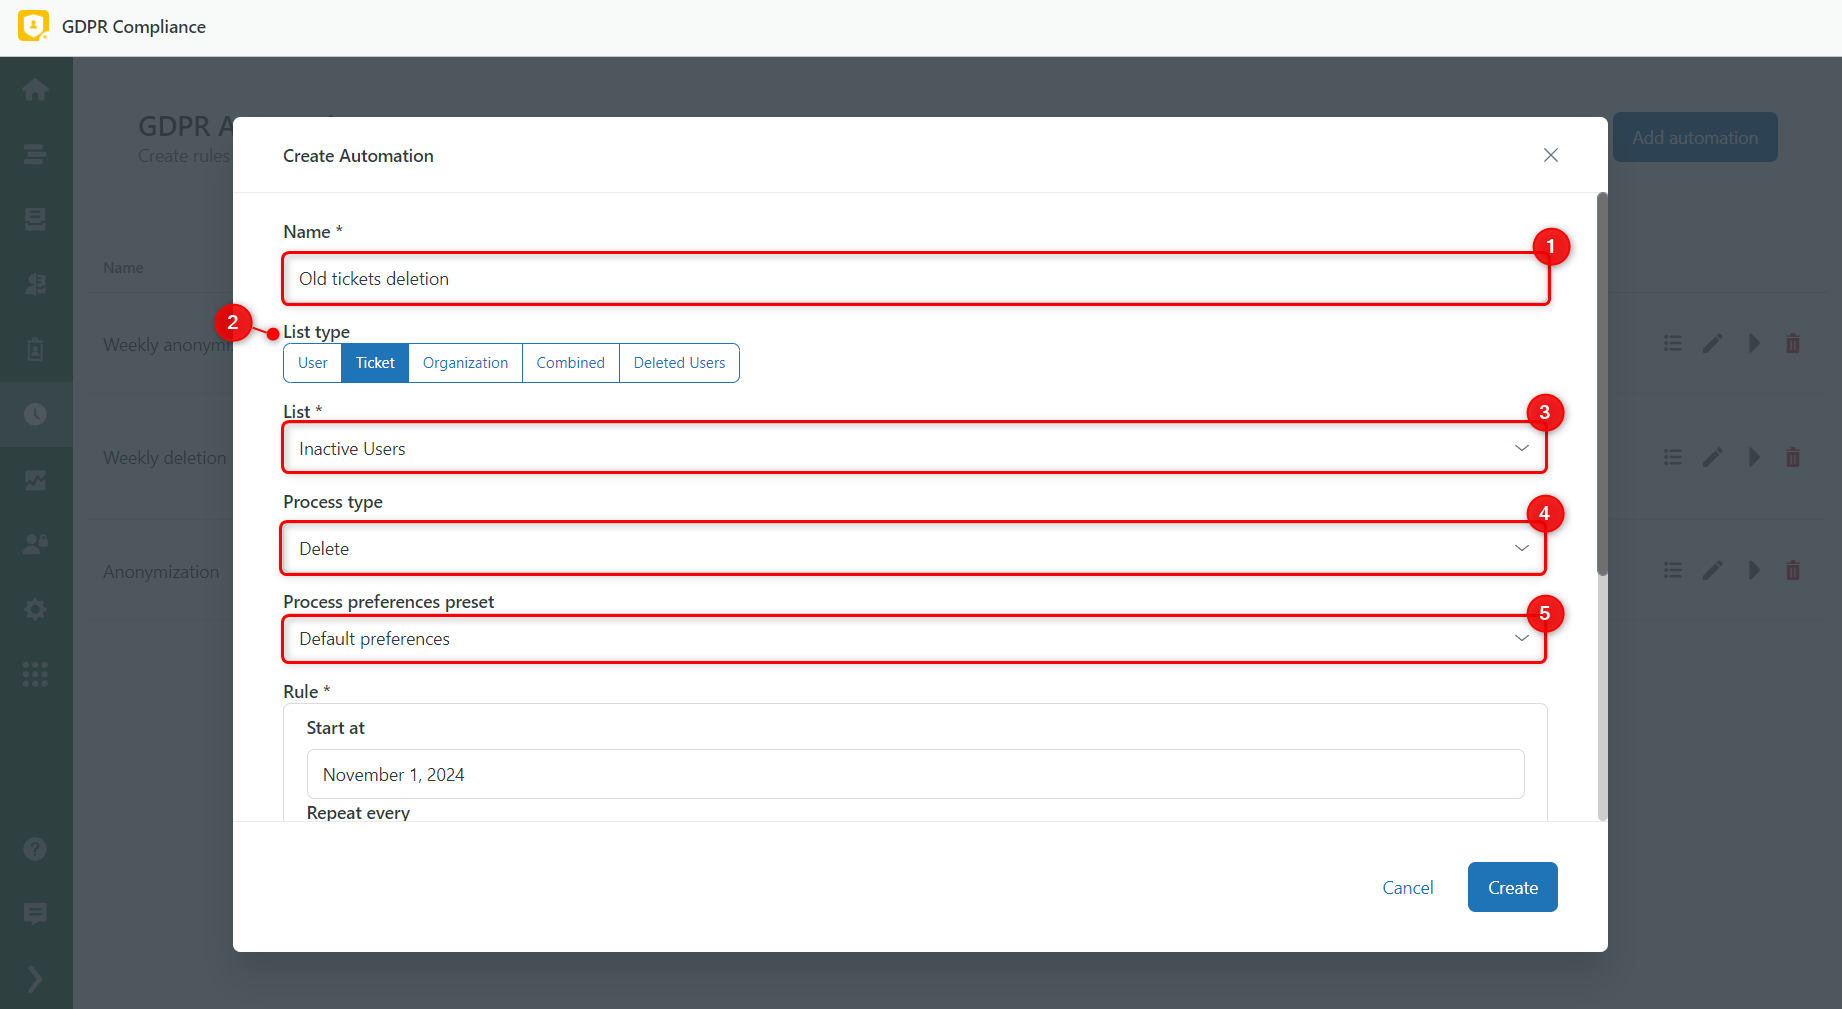Click the GDPR Compliance app logo
Image resolution: width=1842 pixels, height=1009 pixels.
(x=33, y=26)
